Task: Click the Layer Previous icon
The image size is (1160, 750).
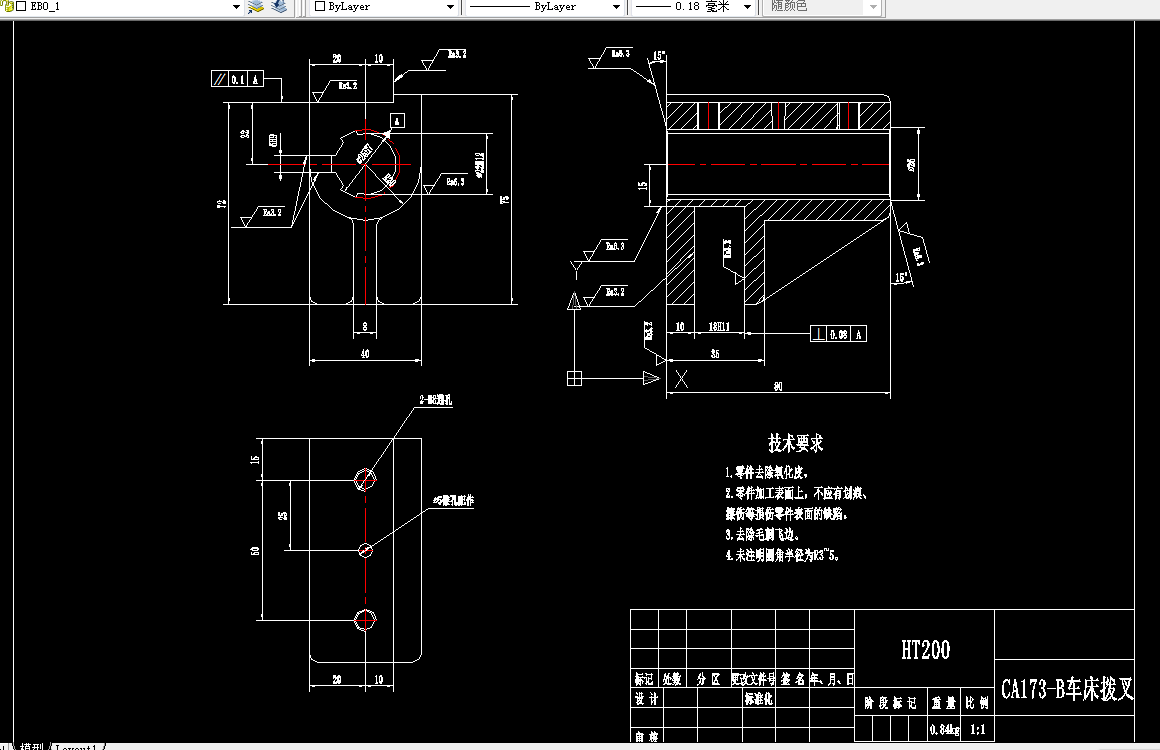Action: pyautogui.click(x=279, y=7)
